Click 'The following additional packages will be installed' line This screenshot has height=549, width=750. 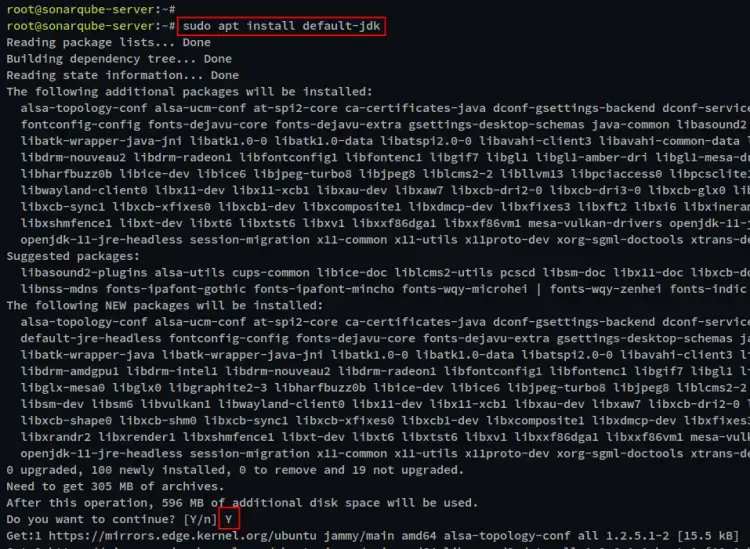(x=189, y=91)
